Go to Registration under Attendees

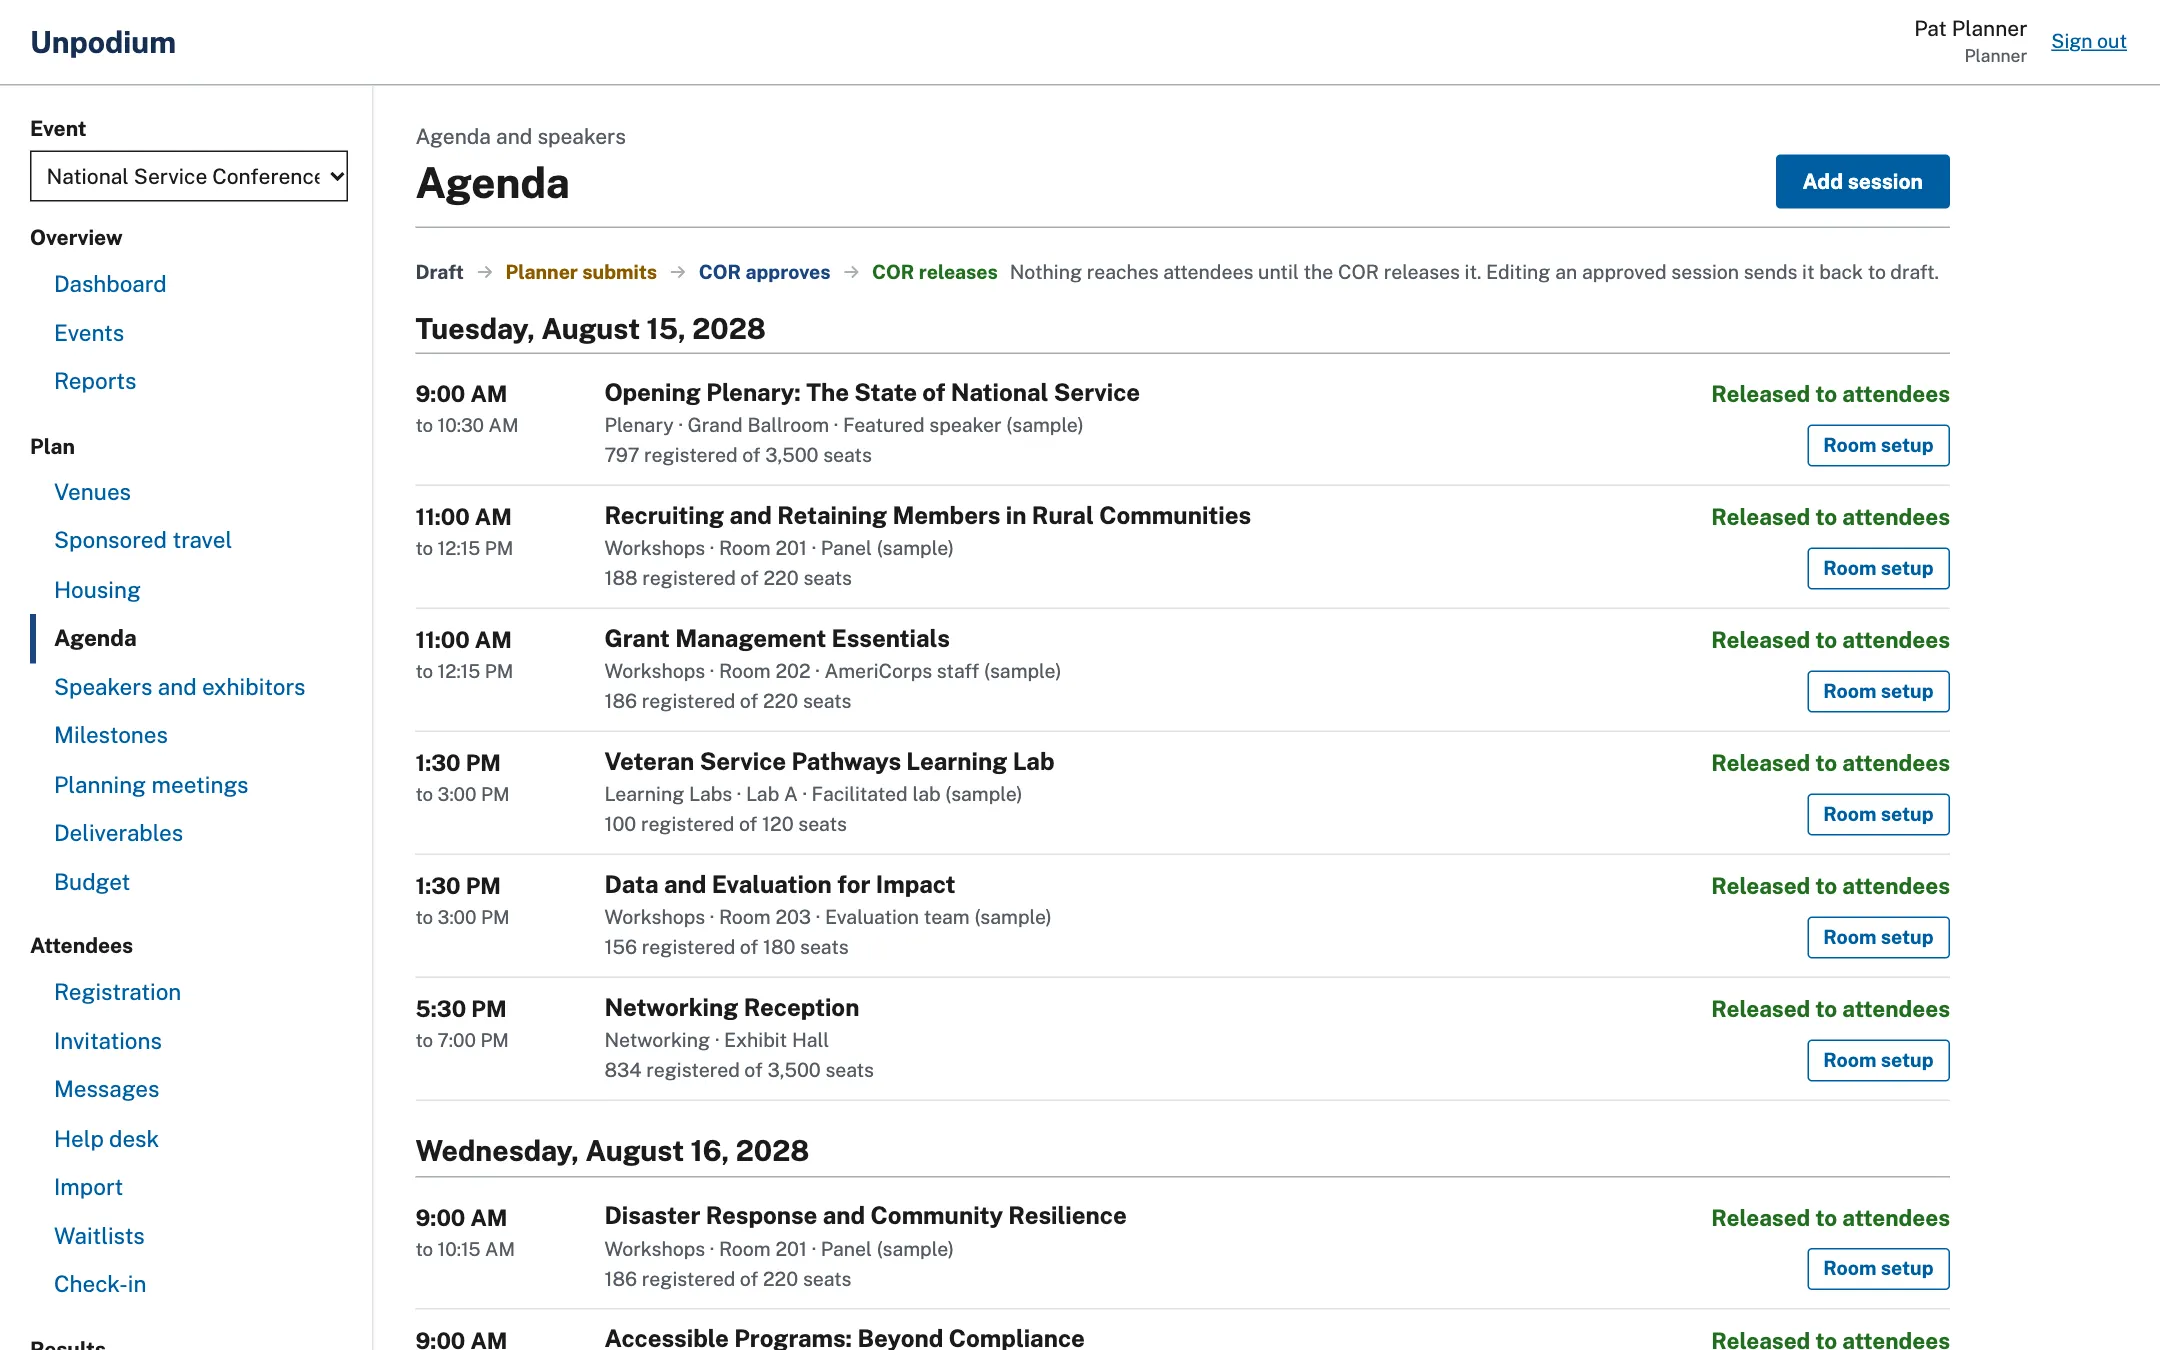pos(117,992)
